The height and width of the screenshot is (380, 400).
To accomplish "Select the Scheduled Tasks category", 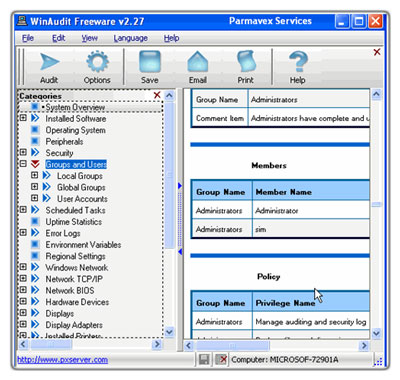I will click(75, 210).
